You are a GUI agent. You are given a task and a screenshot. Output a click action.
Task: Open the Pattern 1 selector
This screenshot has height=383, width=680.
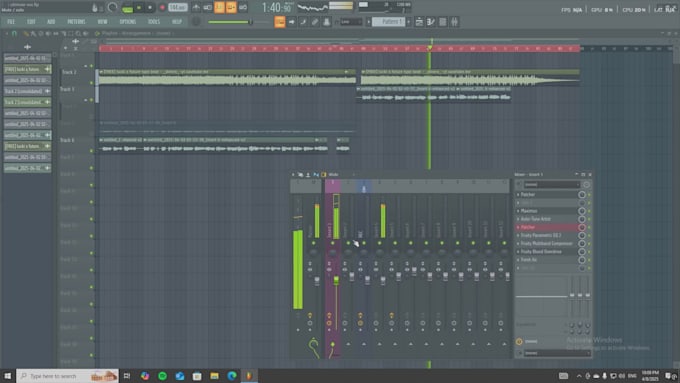(389, 22)
